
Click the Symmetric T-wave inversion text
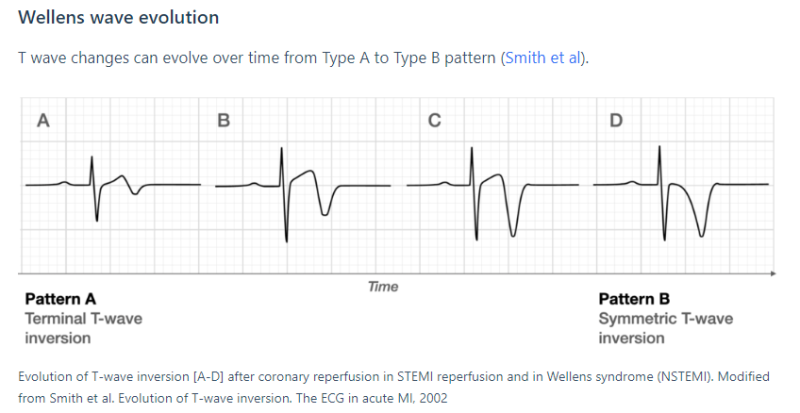pos(665,328)
